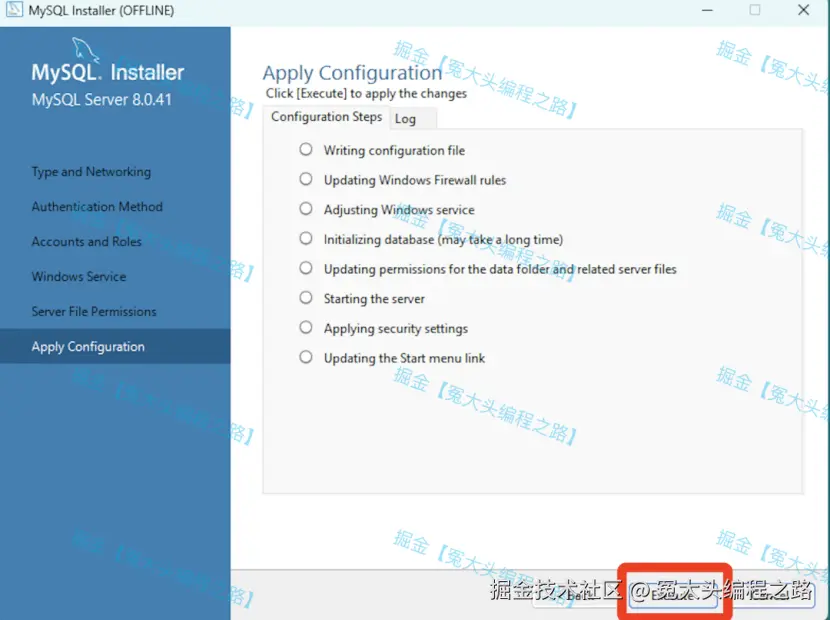Click the disabled maximize window button
The width and height of the screenshot is (830, 620).
coord(755,10)
